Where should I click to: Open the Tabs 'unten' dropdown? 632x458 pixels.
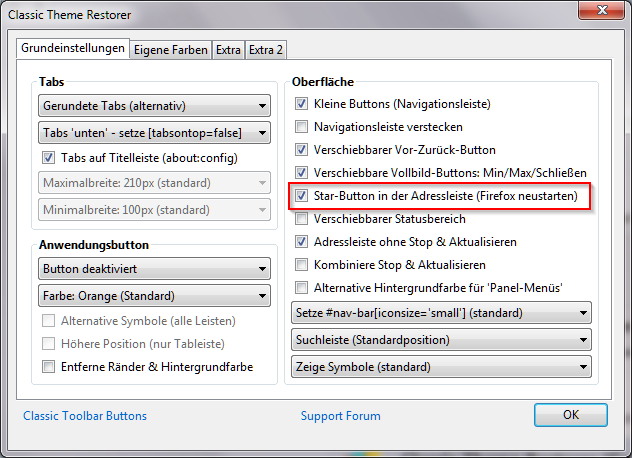155,132
